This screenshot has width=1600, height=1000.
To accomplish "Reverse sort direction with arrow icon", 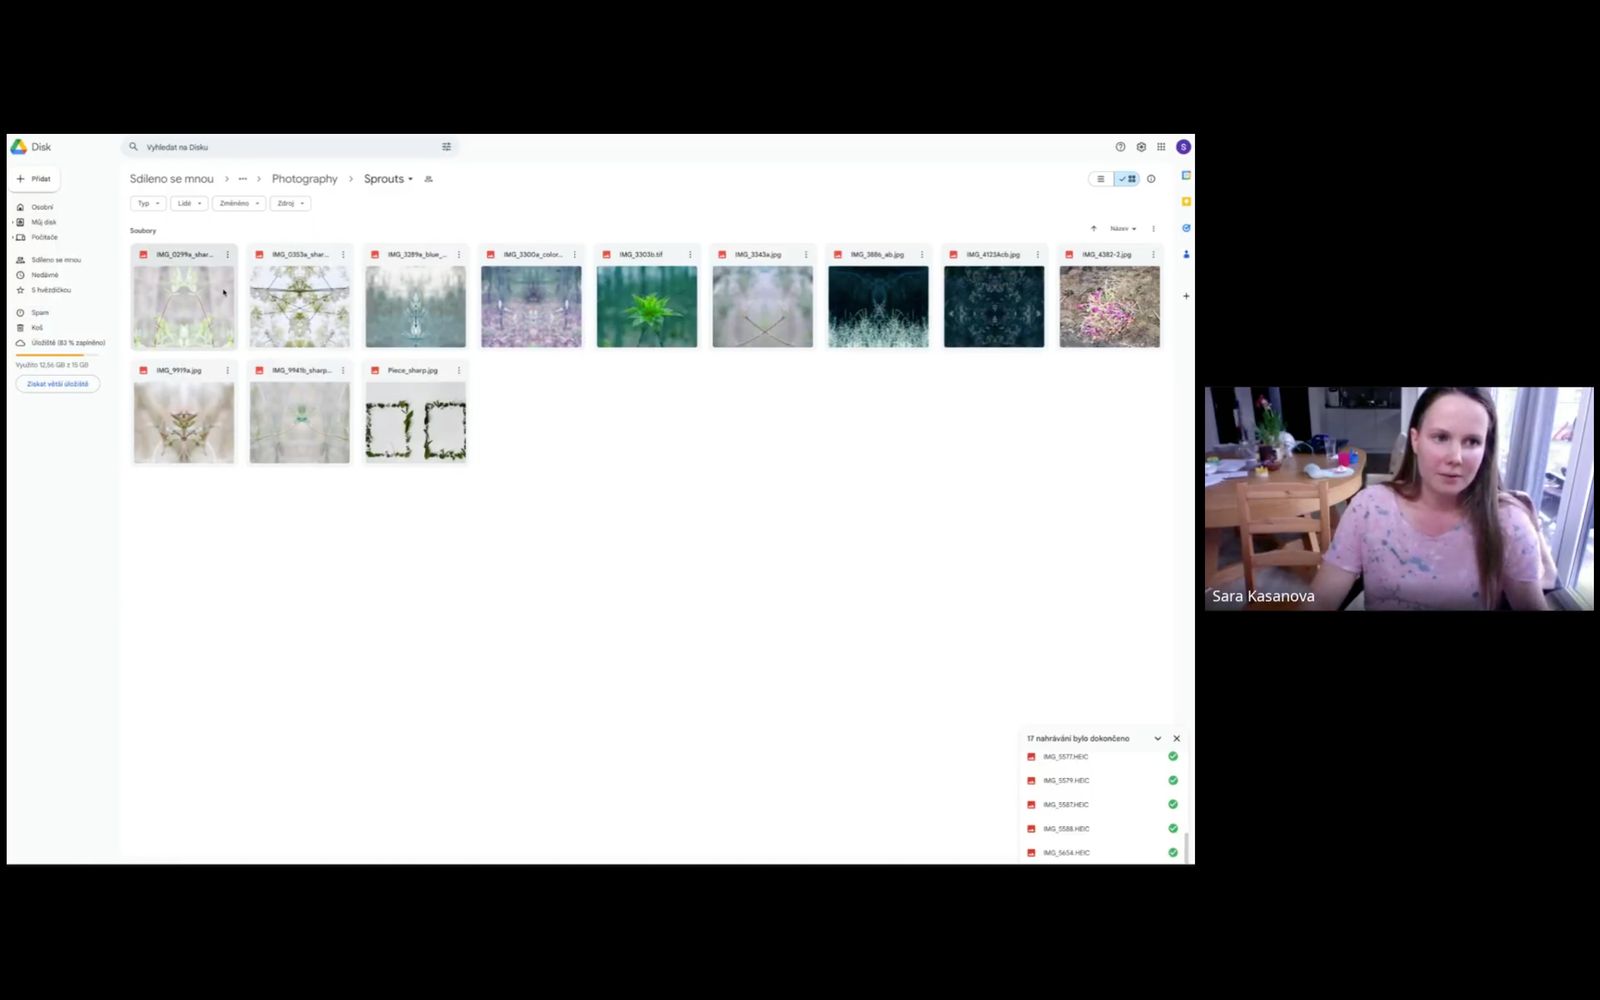I will pyautogui.click(x=1093, y=229).
